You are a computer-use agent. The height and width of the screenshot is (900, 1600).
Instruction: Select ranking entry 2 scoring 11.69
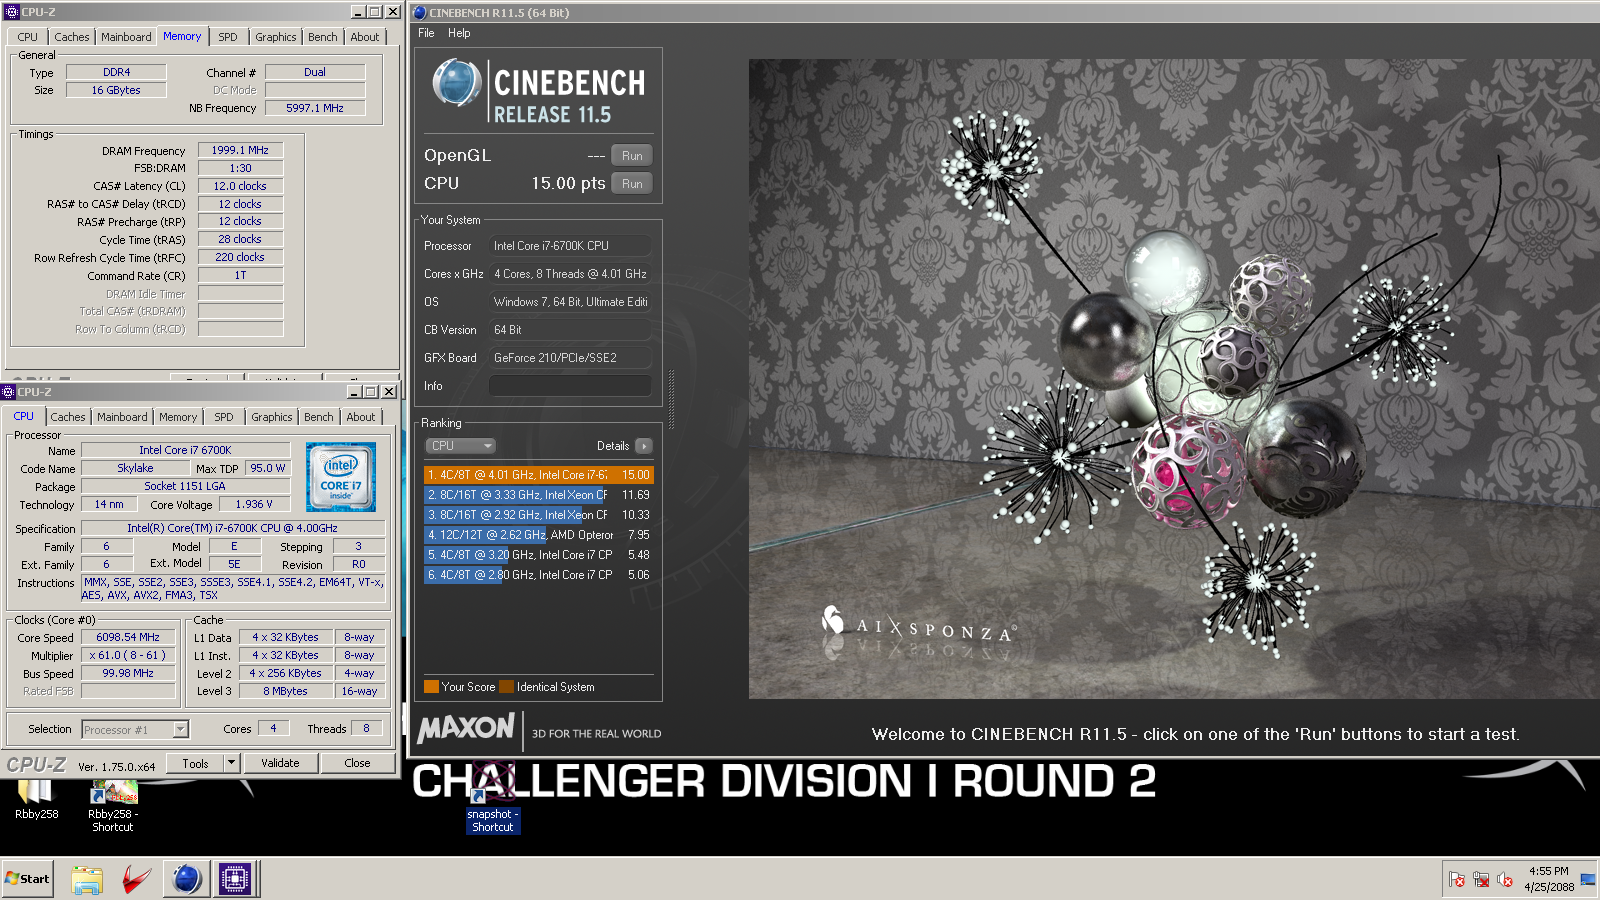(x=539, y=495)
